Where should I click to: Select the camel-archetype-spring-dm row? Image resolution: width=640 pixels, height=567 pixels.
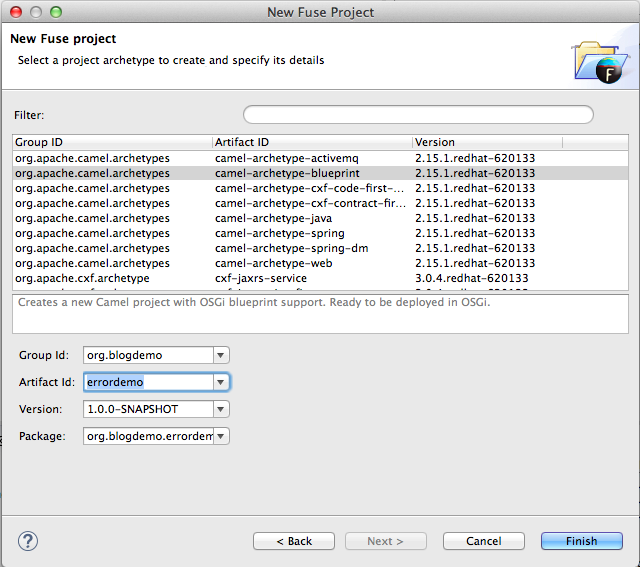(320, 248)
